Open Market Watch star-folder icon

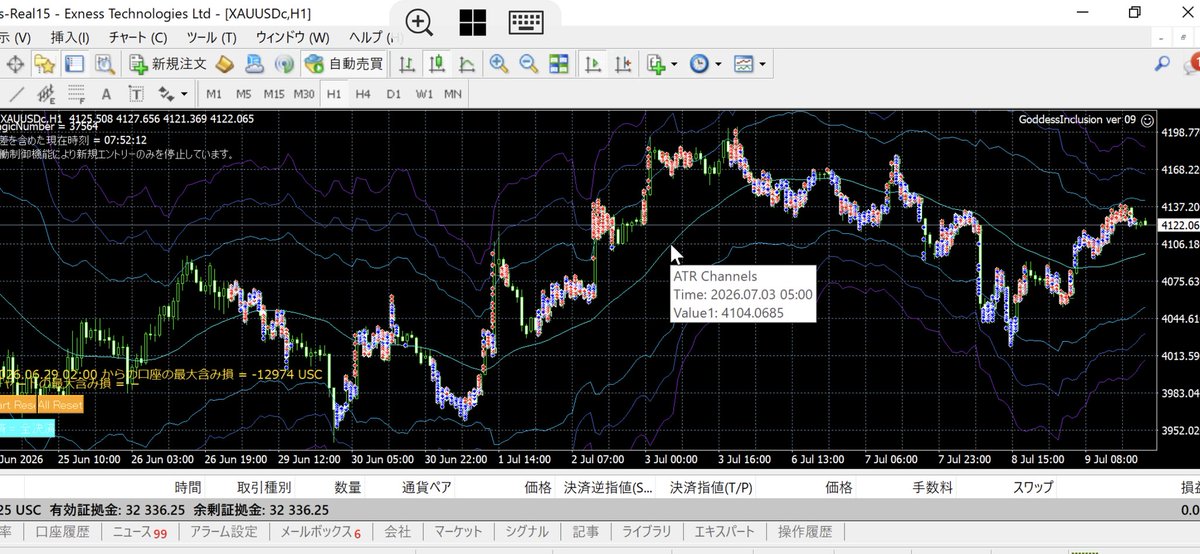pyautogui.click(x=44, y=64)
